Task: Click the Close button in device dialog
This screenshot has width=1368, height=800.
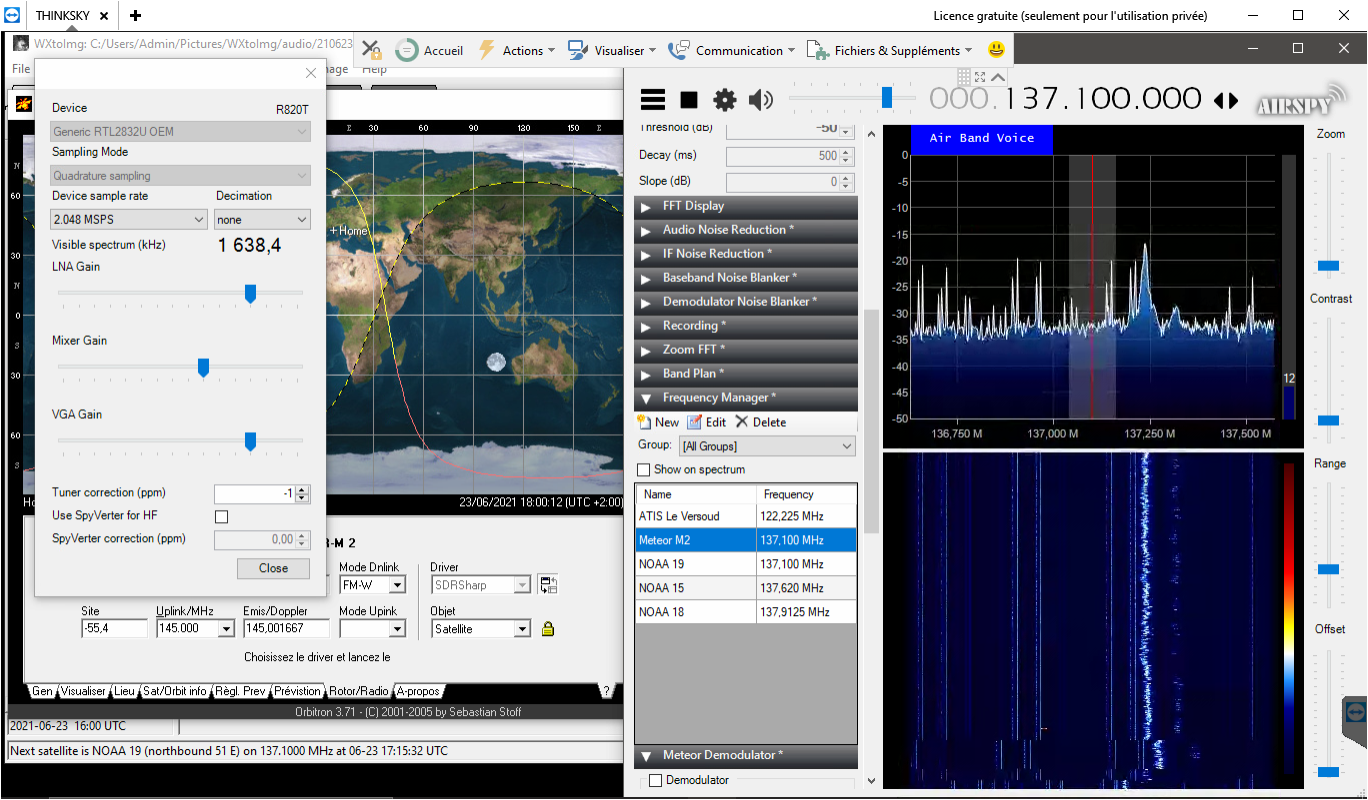Action: (273, 568)
